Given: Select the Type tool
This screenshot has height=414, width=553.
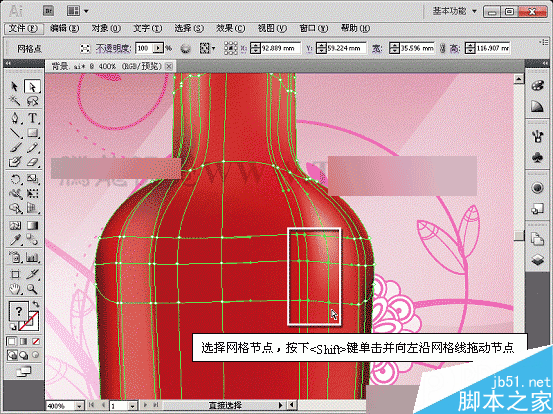Looking at the screenshot, I should pos(32,118).
